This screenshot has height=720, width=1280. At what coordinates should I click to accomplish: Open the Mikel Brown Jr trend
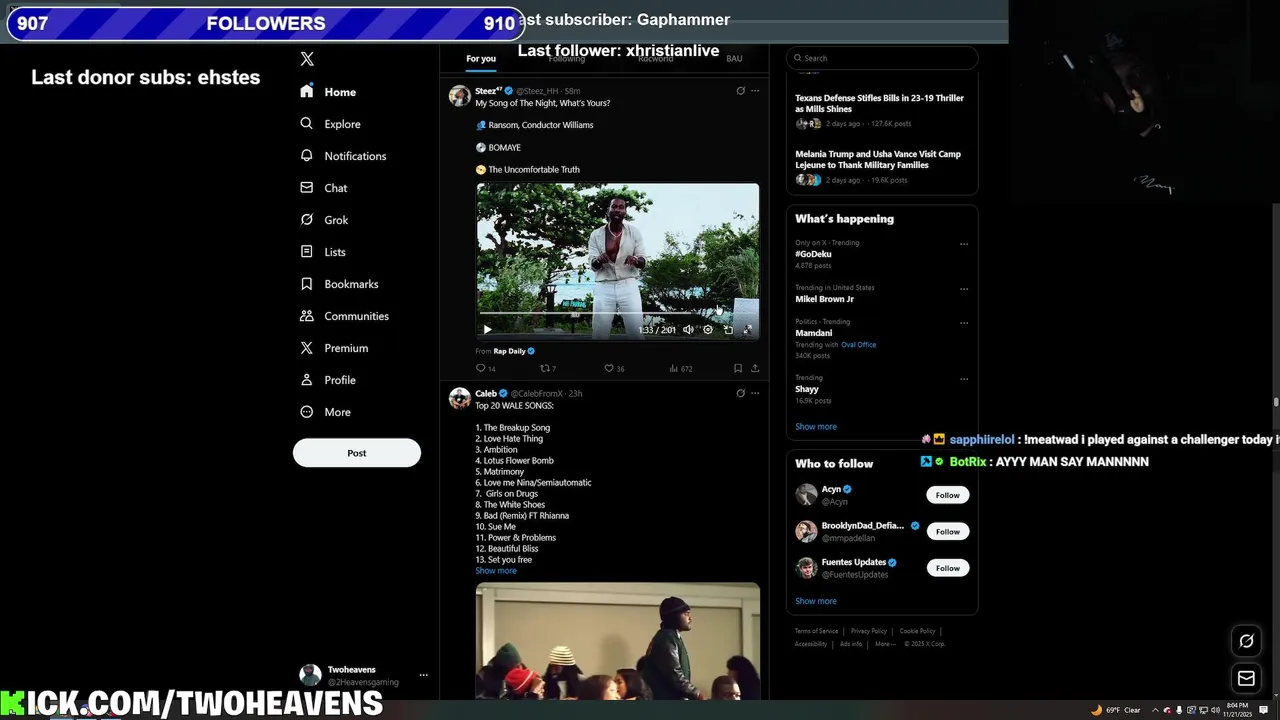[x=824, y=299]
